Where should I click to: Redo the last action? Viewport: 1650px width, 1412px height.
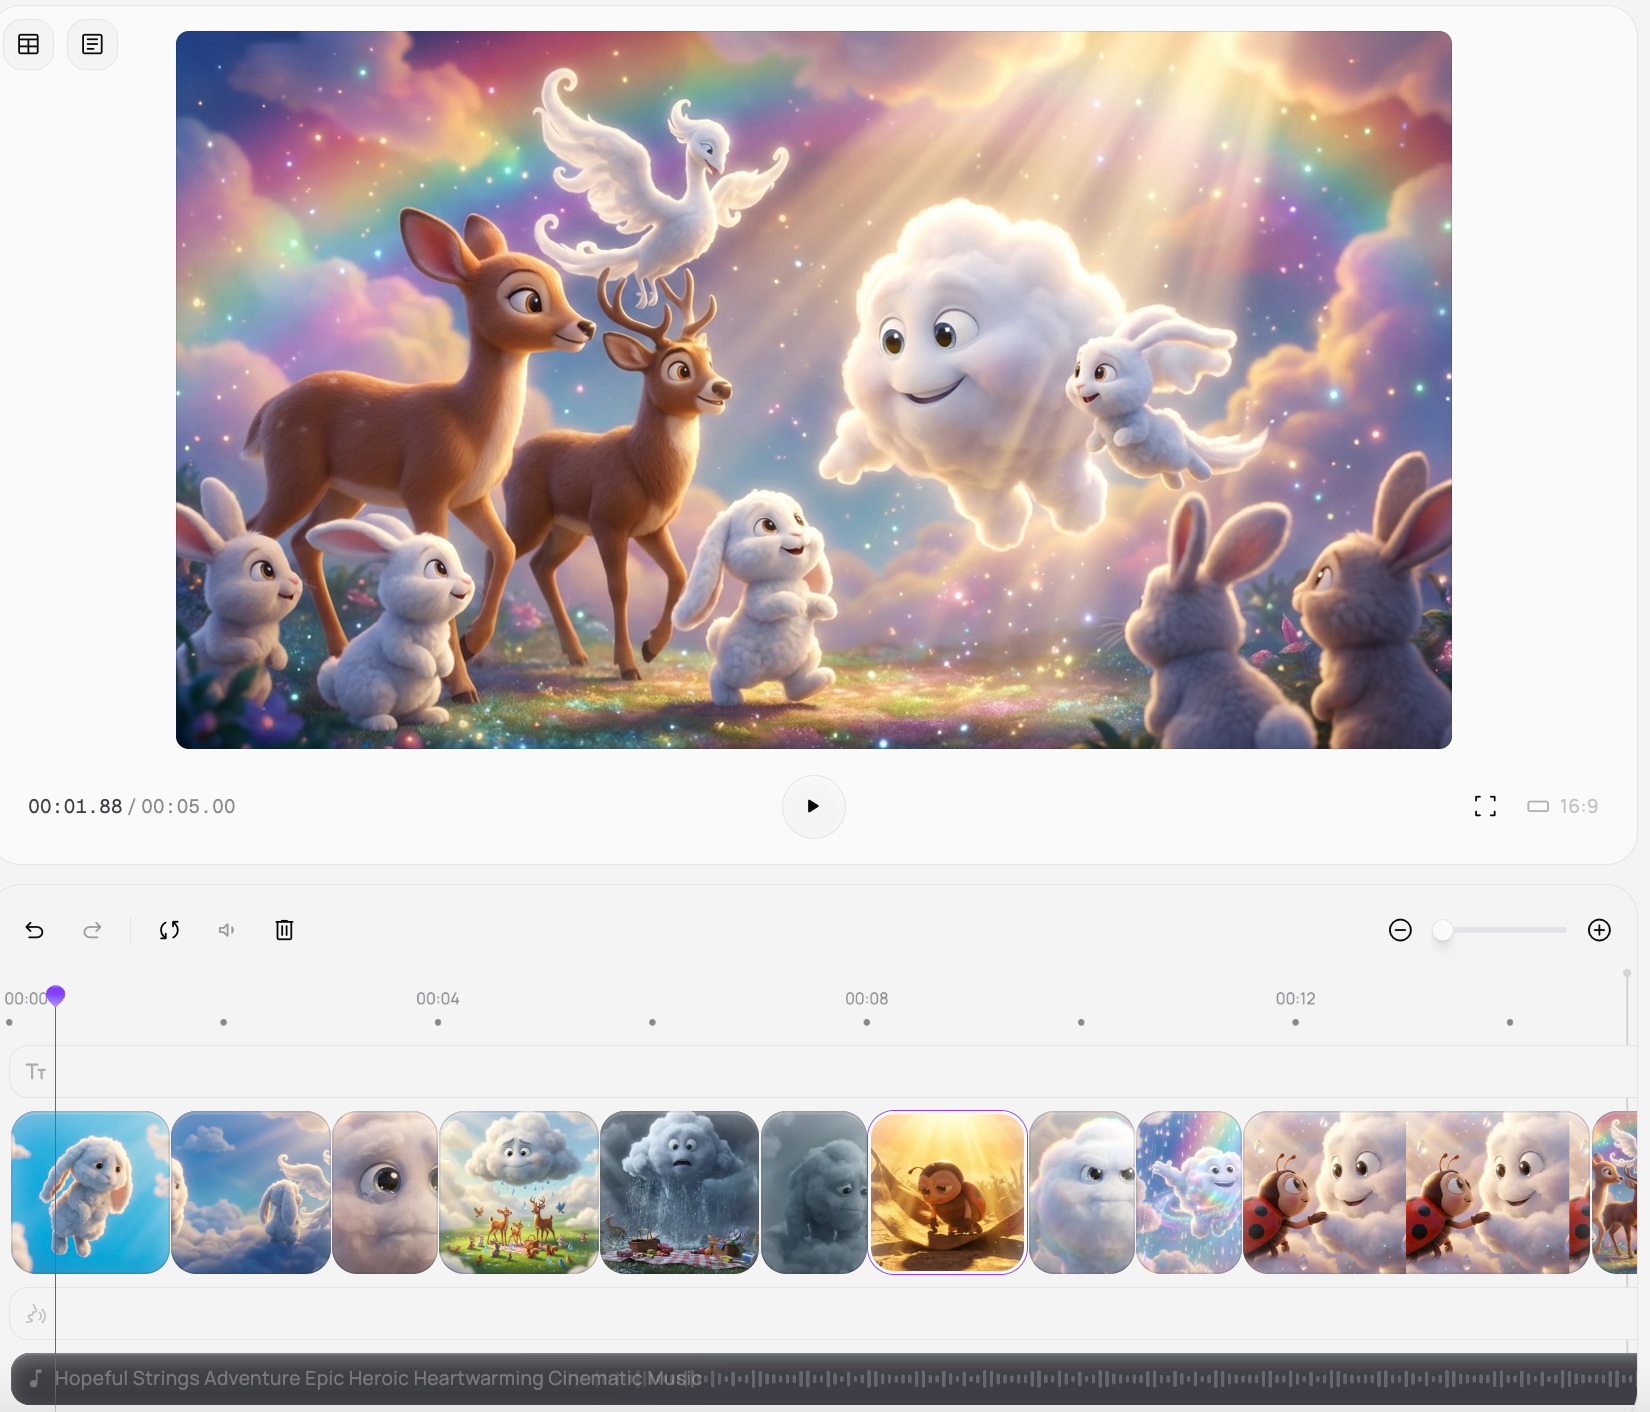tap(92, 930)
